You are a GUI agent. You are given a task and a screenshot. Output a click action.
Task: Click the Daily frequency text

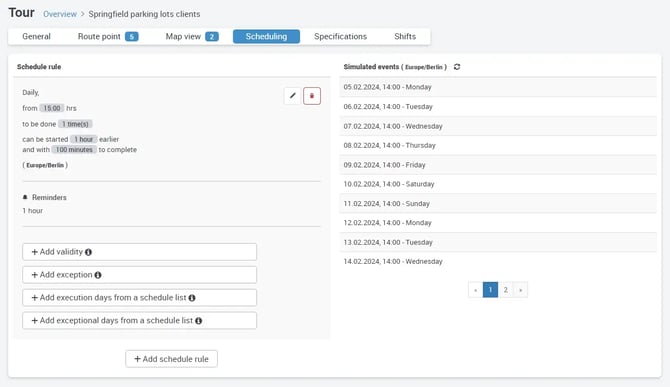coord(31,93)
